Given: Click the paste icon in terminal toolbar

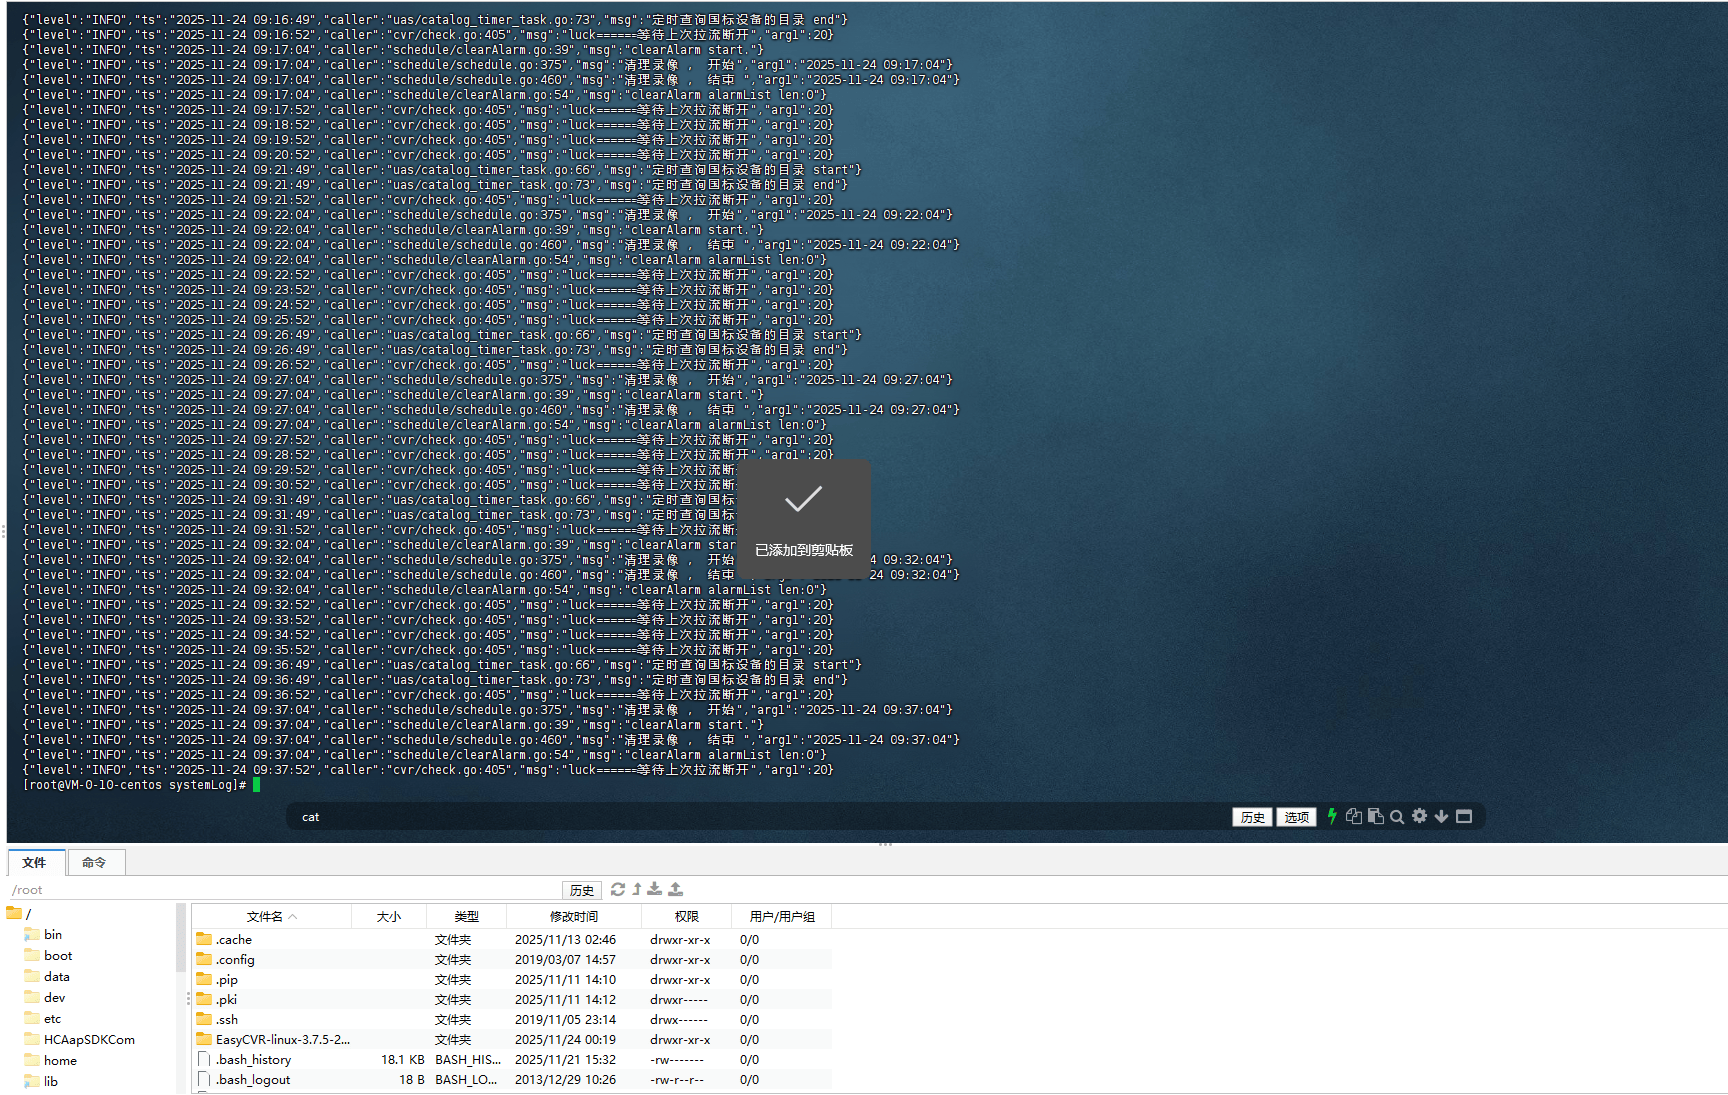Looking at the screenshot, I should 1376,817.
